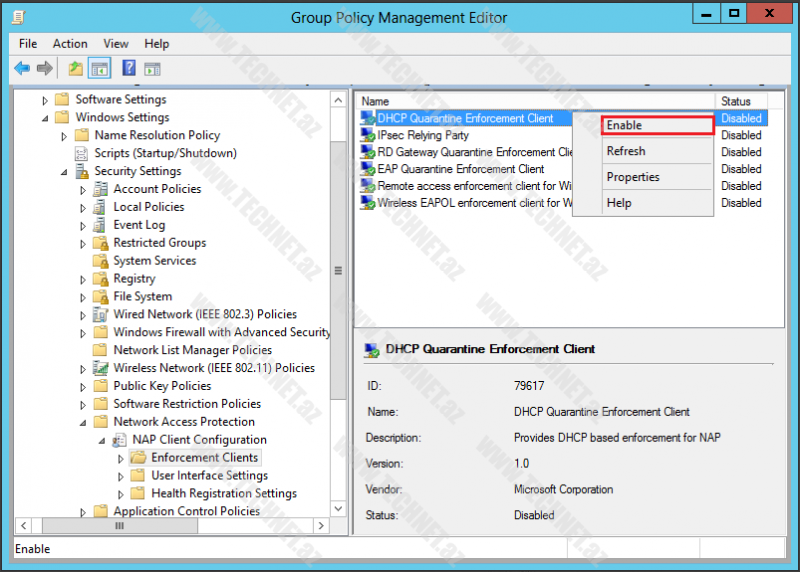Click the Forward arrow toolbar icon

(45, 68)
